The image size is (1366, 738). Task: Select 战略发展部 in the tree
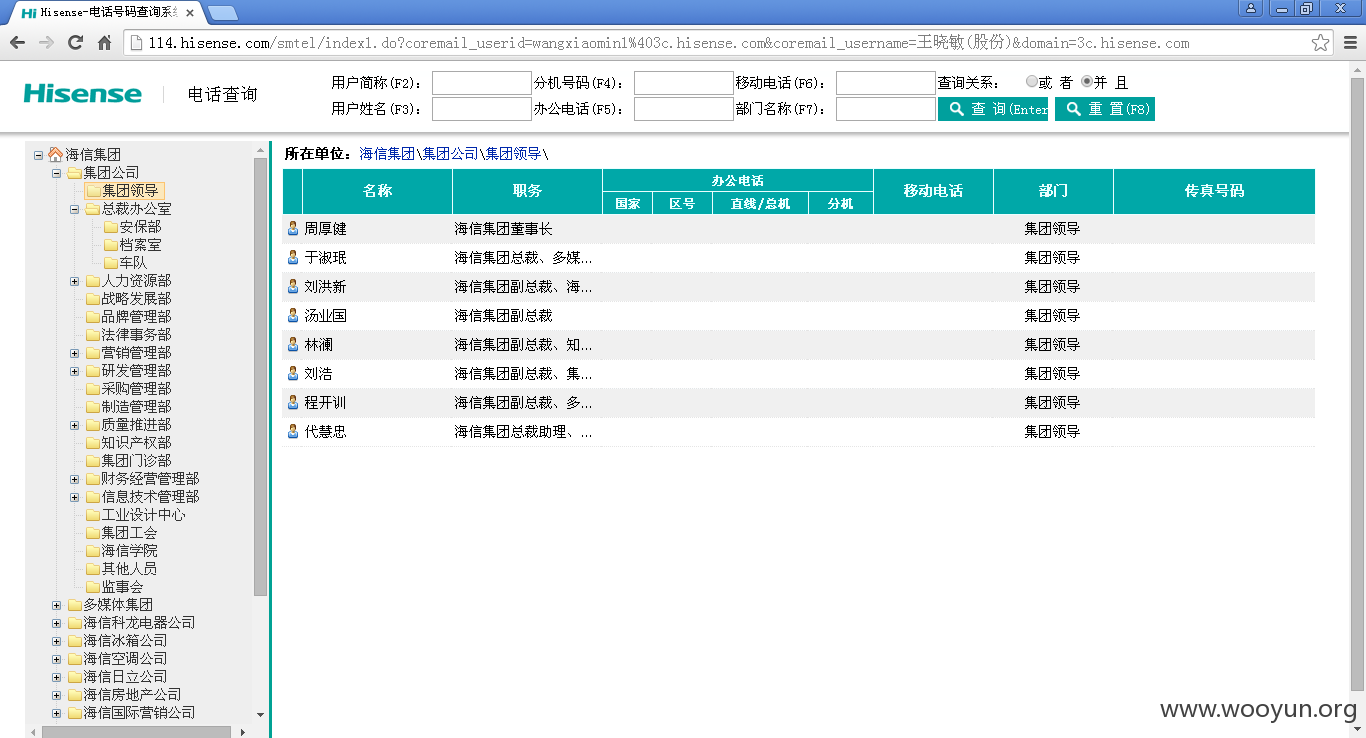[136, 299]
